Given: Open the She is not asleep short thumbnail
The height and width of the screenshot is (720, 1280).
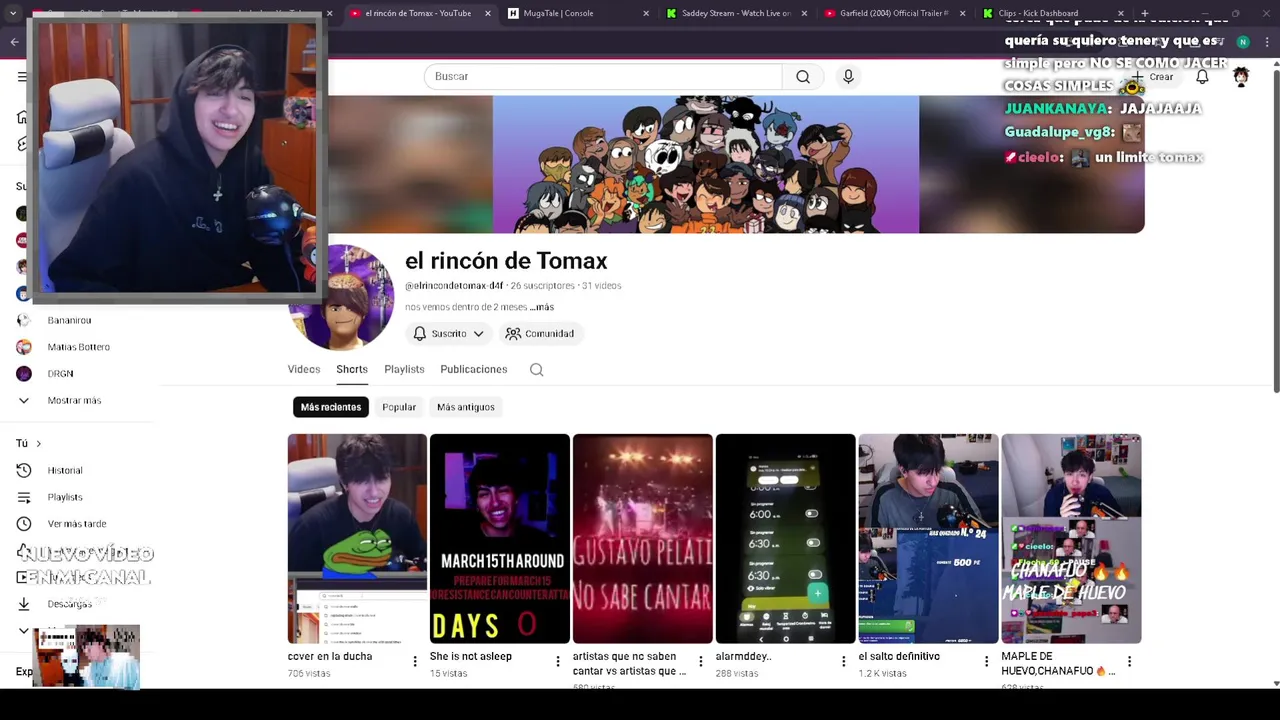Looking at the screenshot, I should (x=500, y=539).
